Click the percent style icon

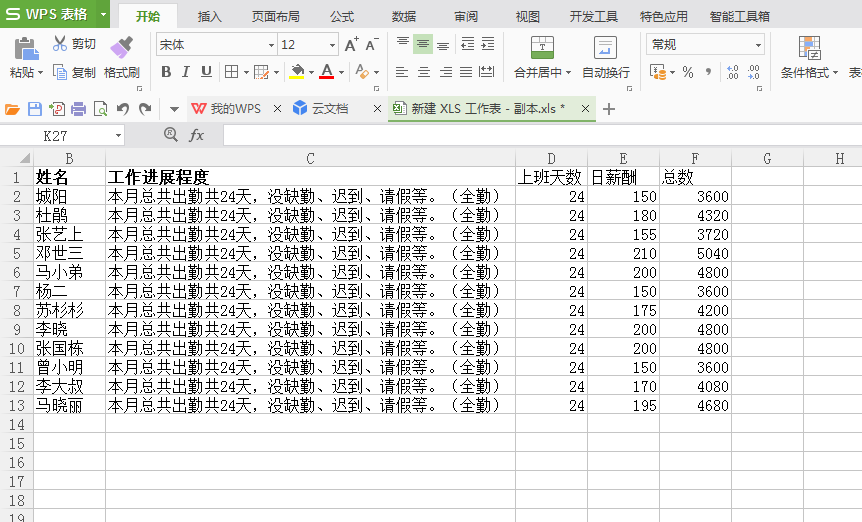point(687,72)
